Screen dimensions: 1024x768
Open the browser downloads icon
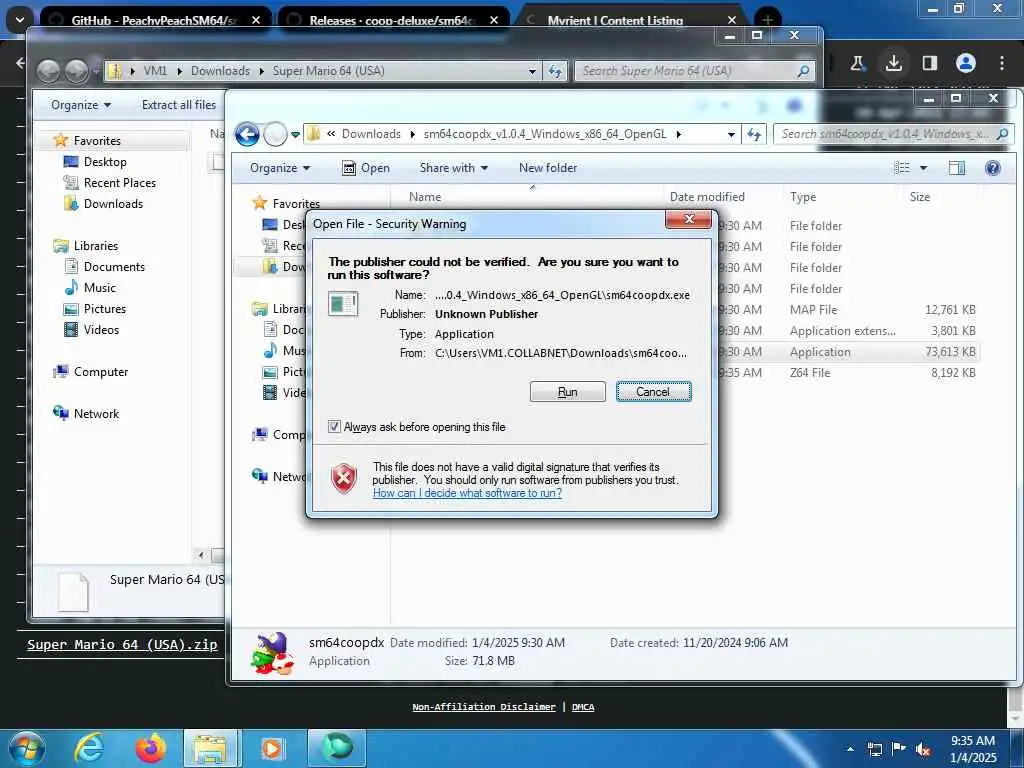[893, 63]
